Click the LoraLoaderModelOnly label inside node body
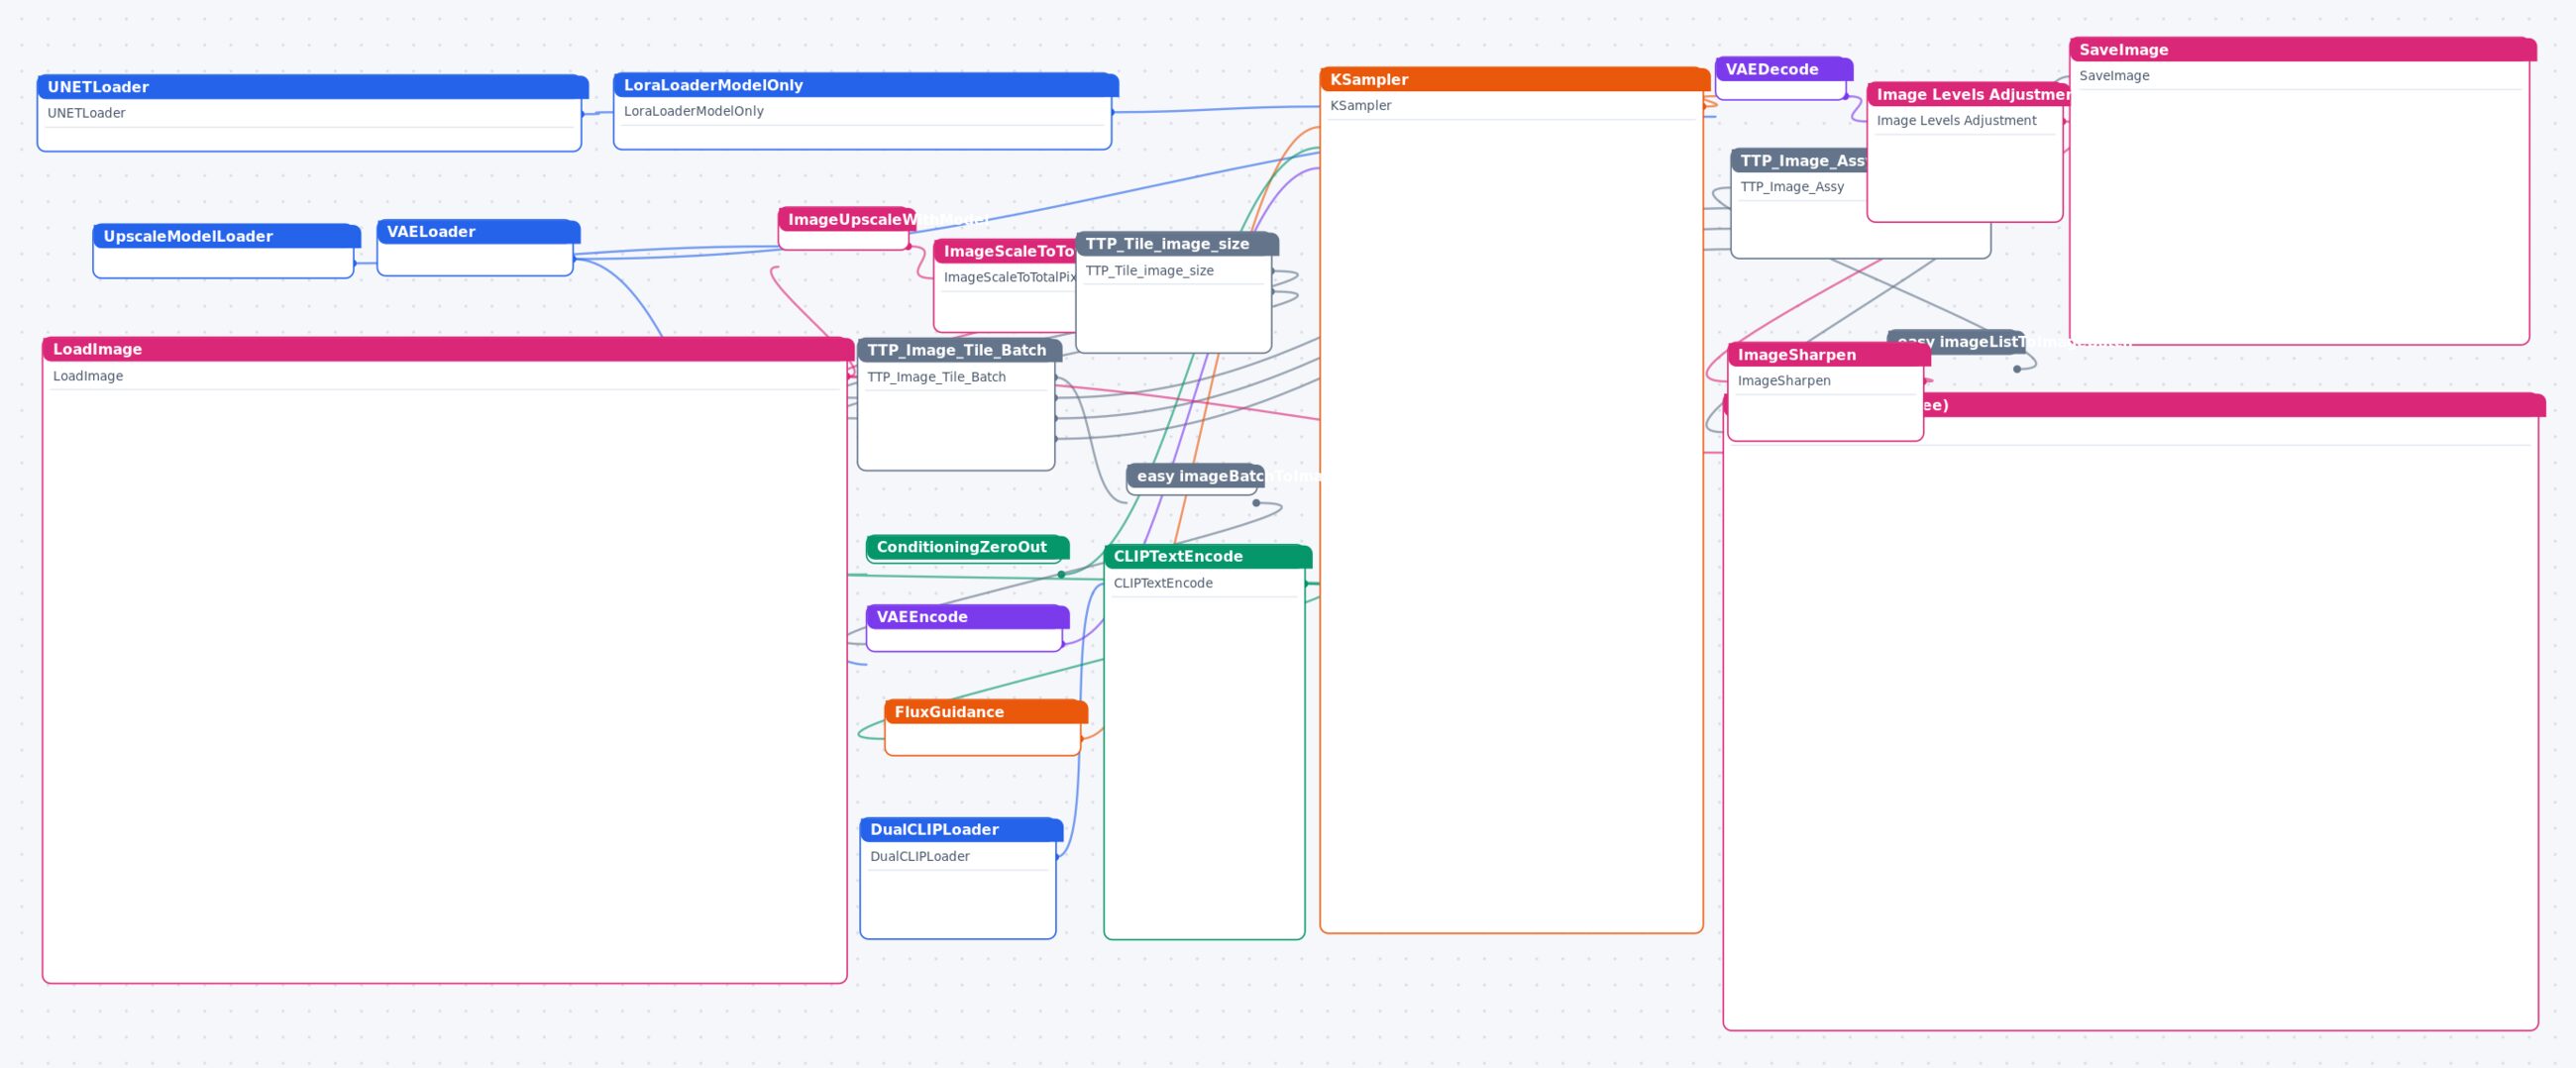This screenshot has width=2576, height=1068. (x=693, y=111)
